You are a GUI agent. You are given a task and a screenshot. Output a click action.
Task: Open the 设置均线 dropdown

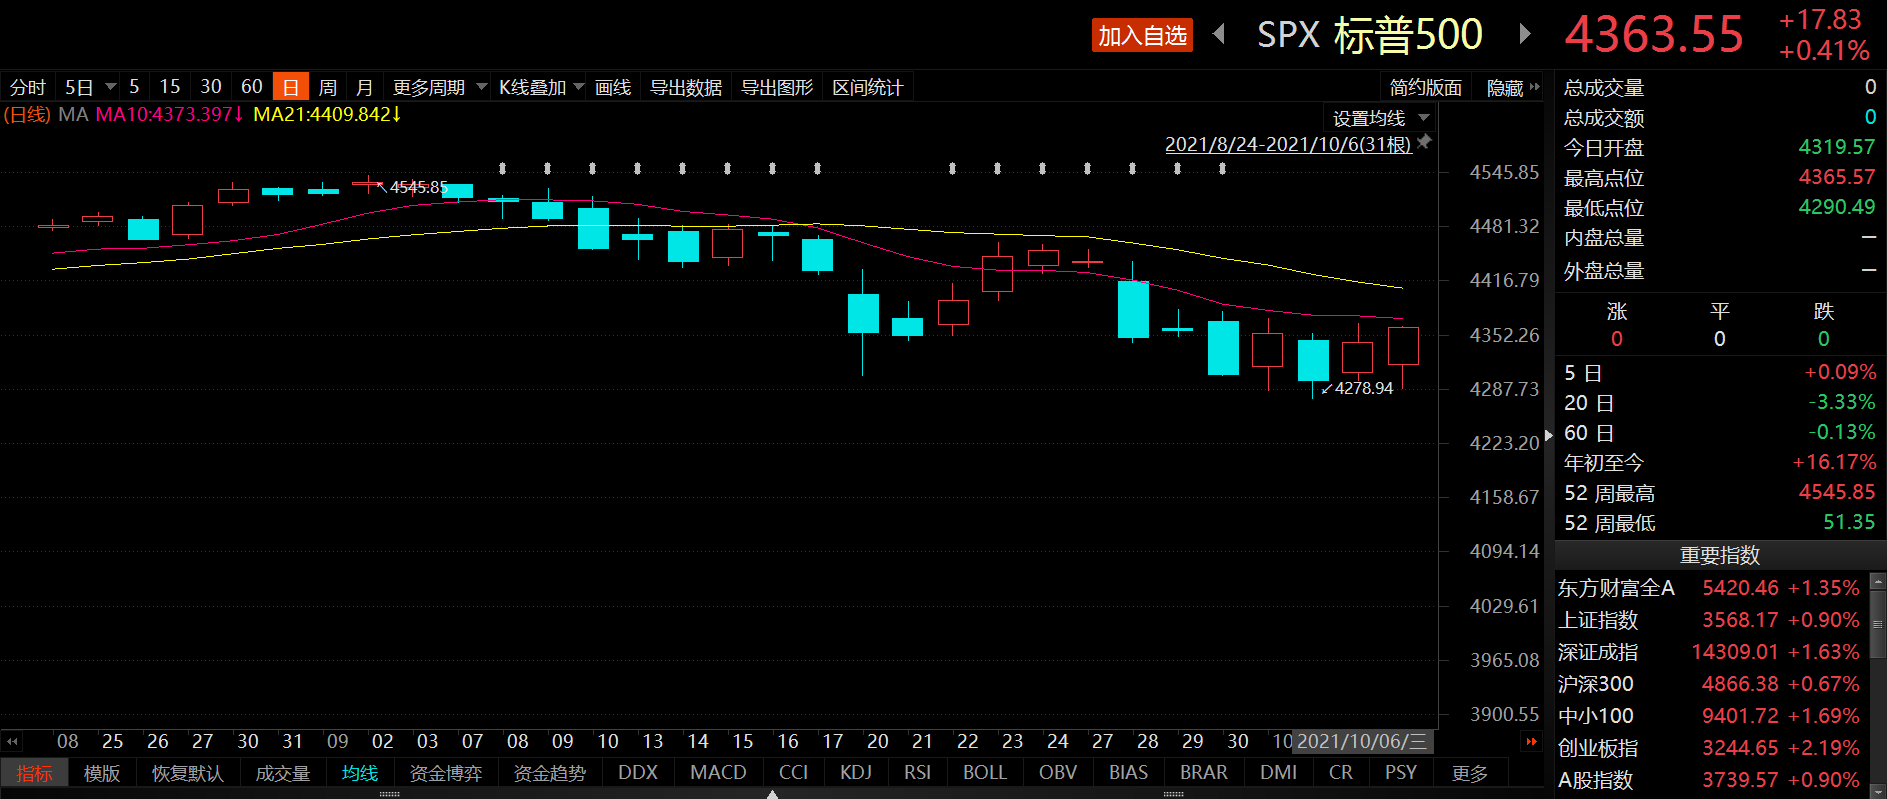click(1381, 118)
